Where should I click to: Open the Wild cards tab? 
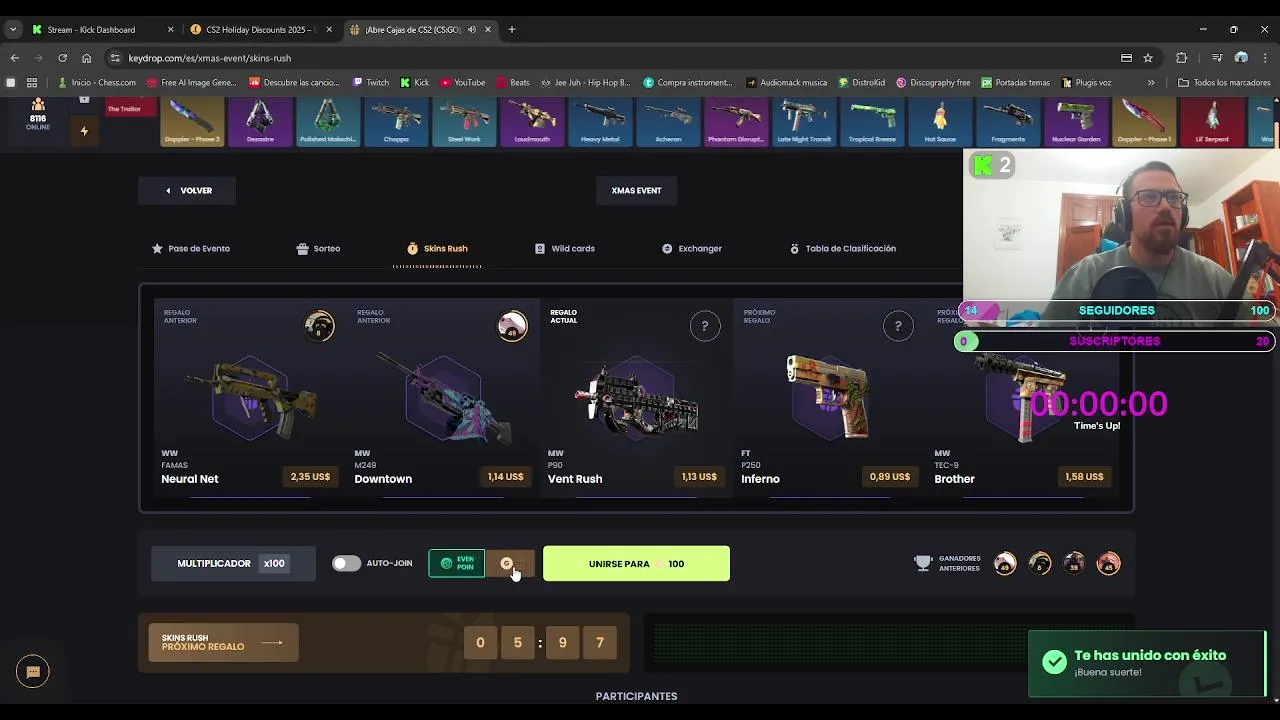(x=565, y=248)
